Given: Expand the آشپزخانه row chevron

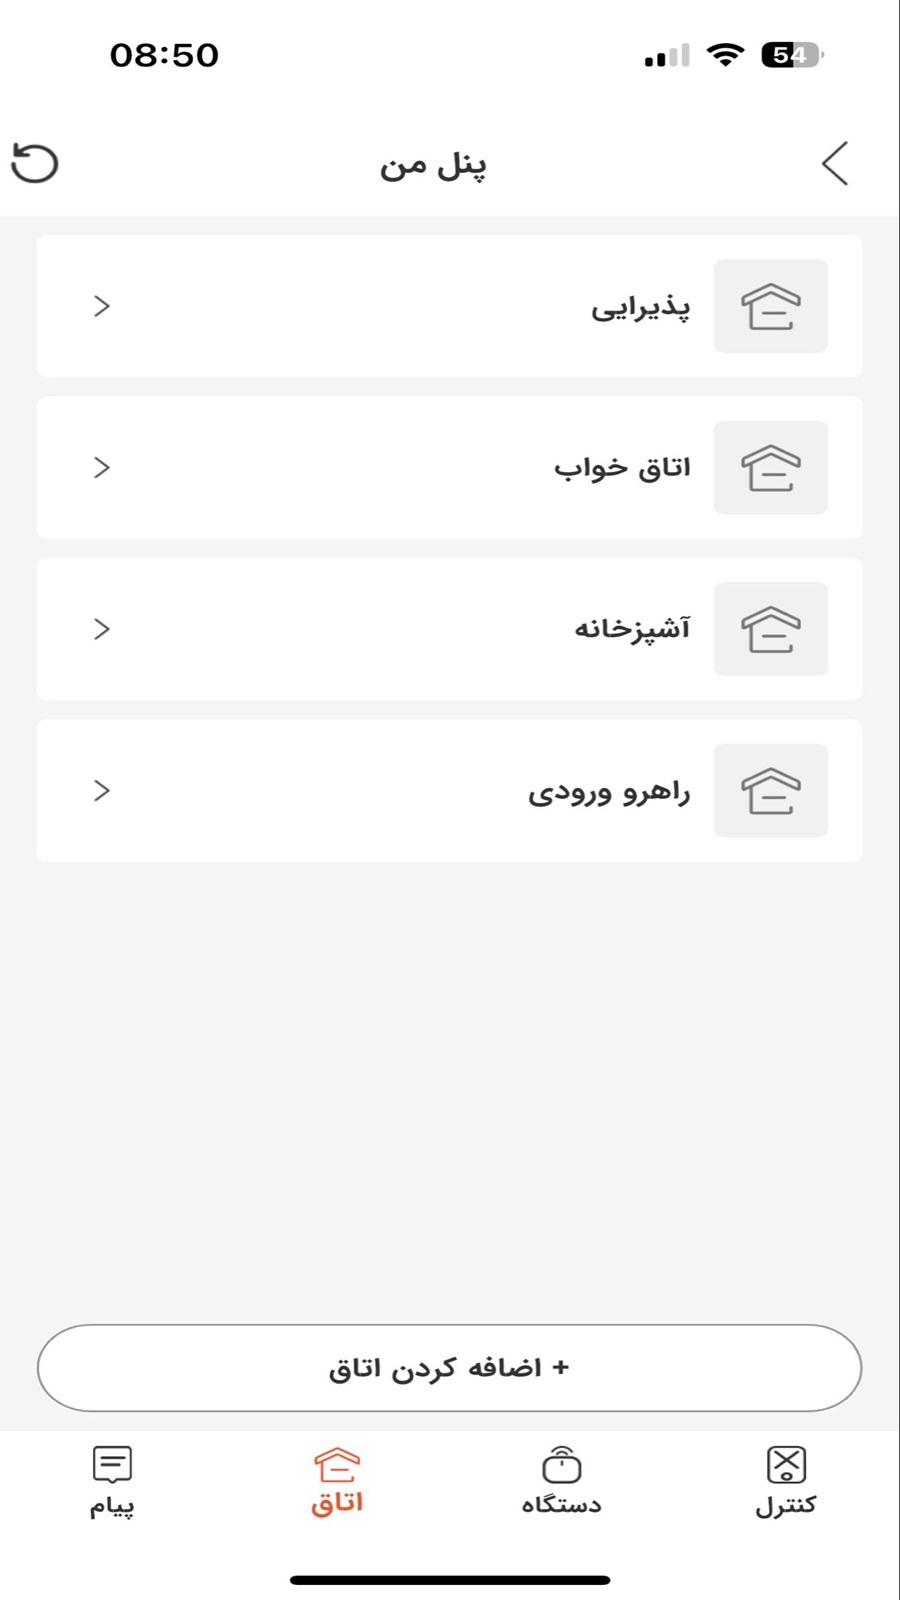Looking at the screenshot, I should [101, 629].
